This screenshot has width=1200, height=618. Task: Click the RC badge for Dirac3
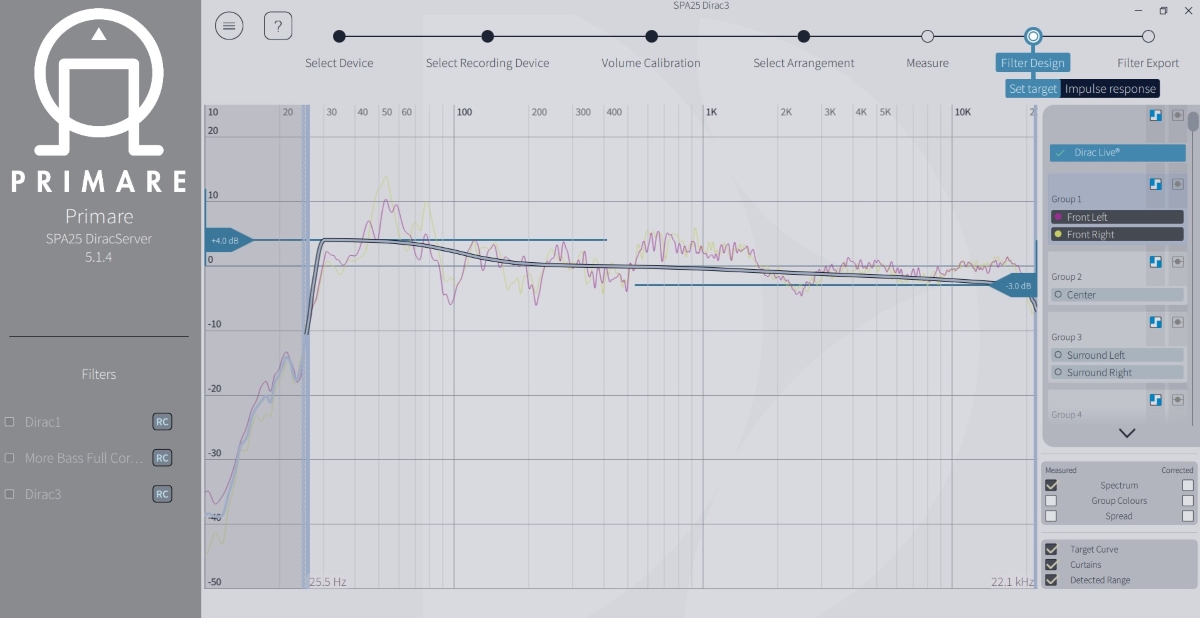click(162, 494)
